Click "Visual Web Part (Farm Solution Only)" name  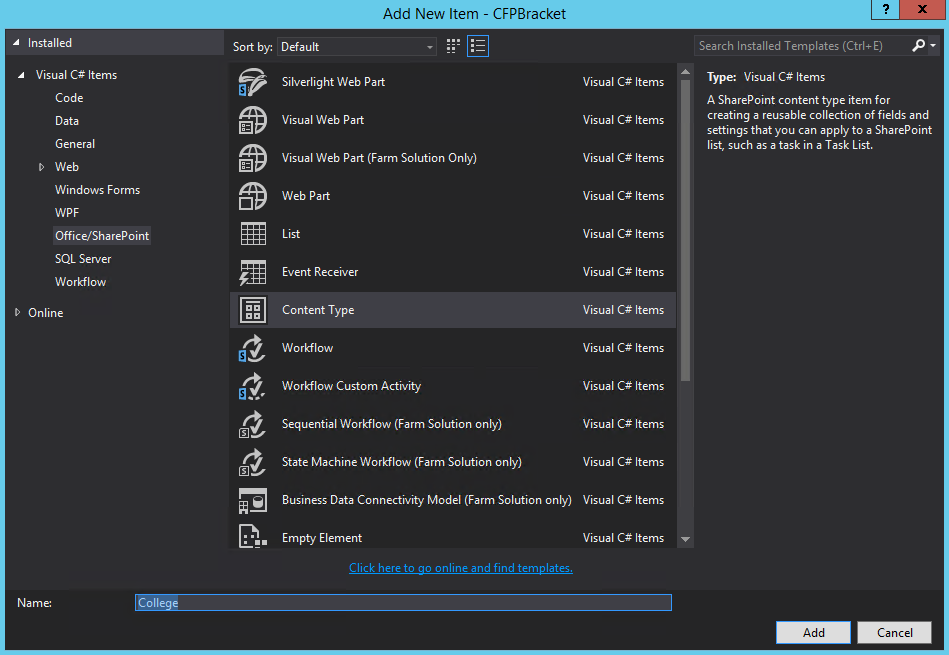click(x=379, y=158)
